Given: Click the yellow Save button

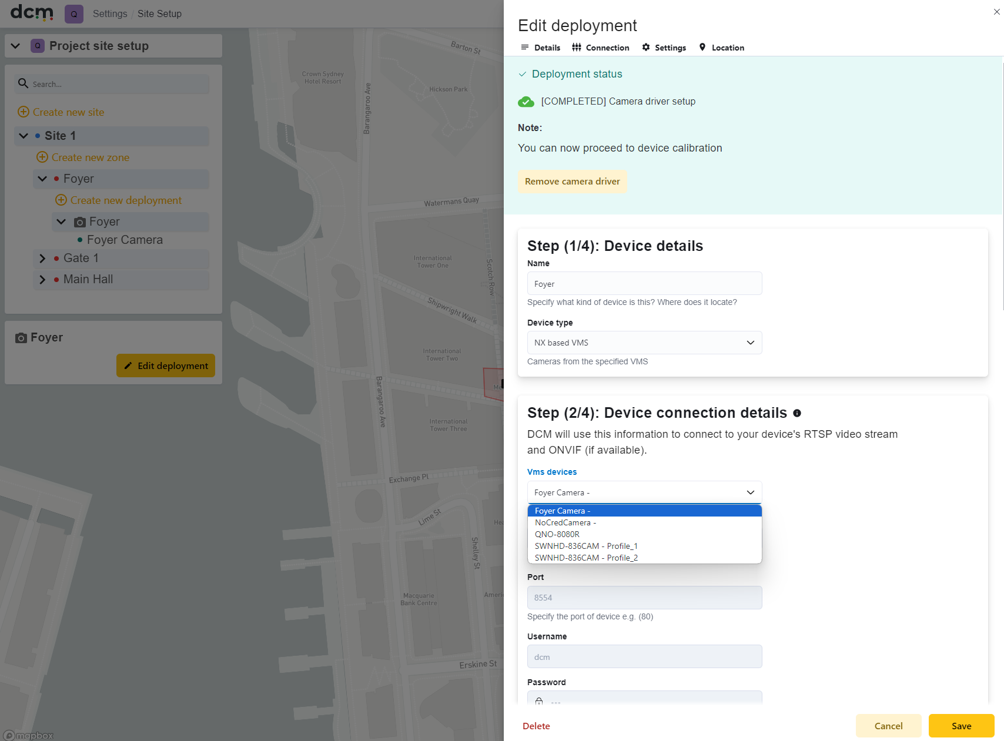Looking at the screenshot, I should 961,726.
